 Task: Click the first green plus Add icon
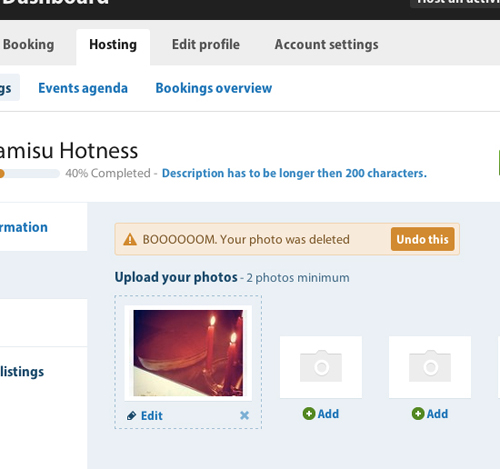pyautogui.click(x=309, y=414)
